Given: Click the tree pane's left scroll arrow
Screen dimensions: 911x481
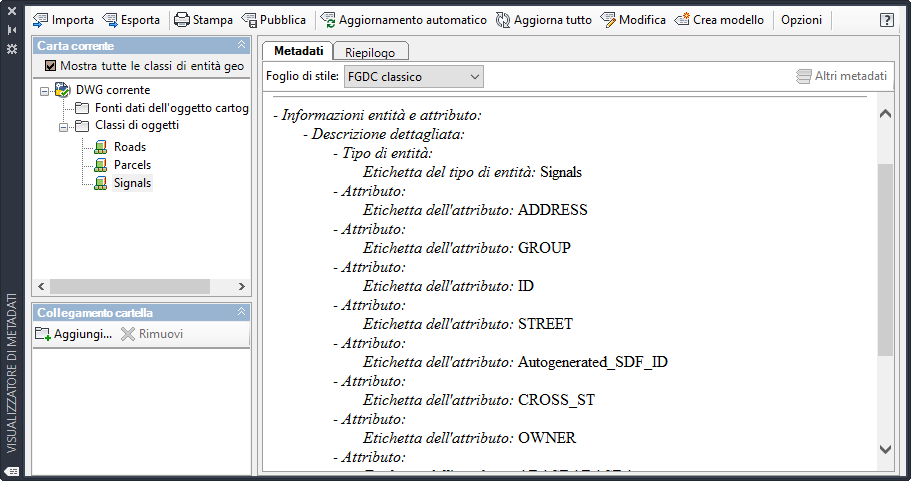Looking at the screenshot, I should (41, 286).
